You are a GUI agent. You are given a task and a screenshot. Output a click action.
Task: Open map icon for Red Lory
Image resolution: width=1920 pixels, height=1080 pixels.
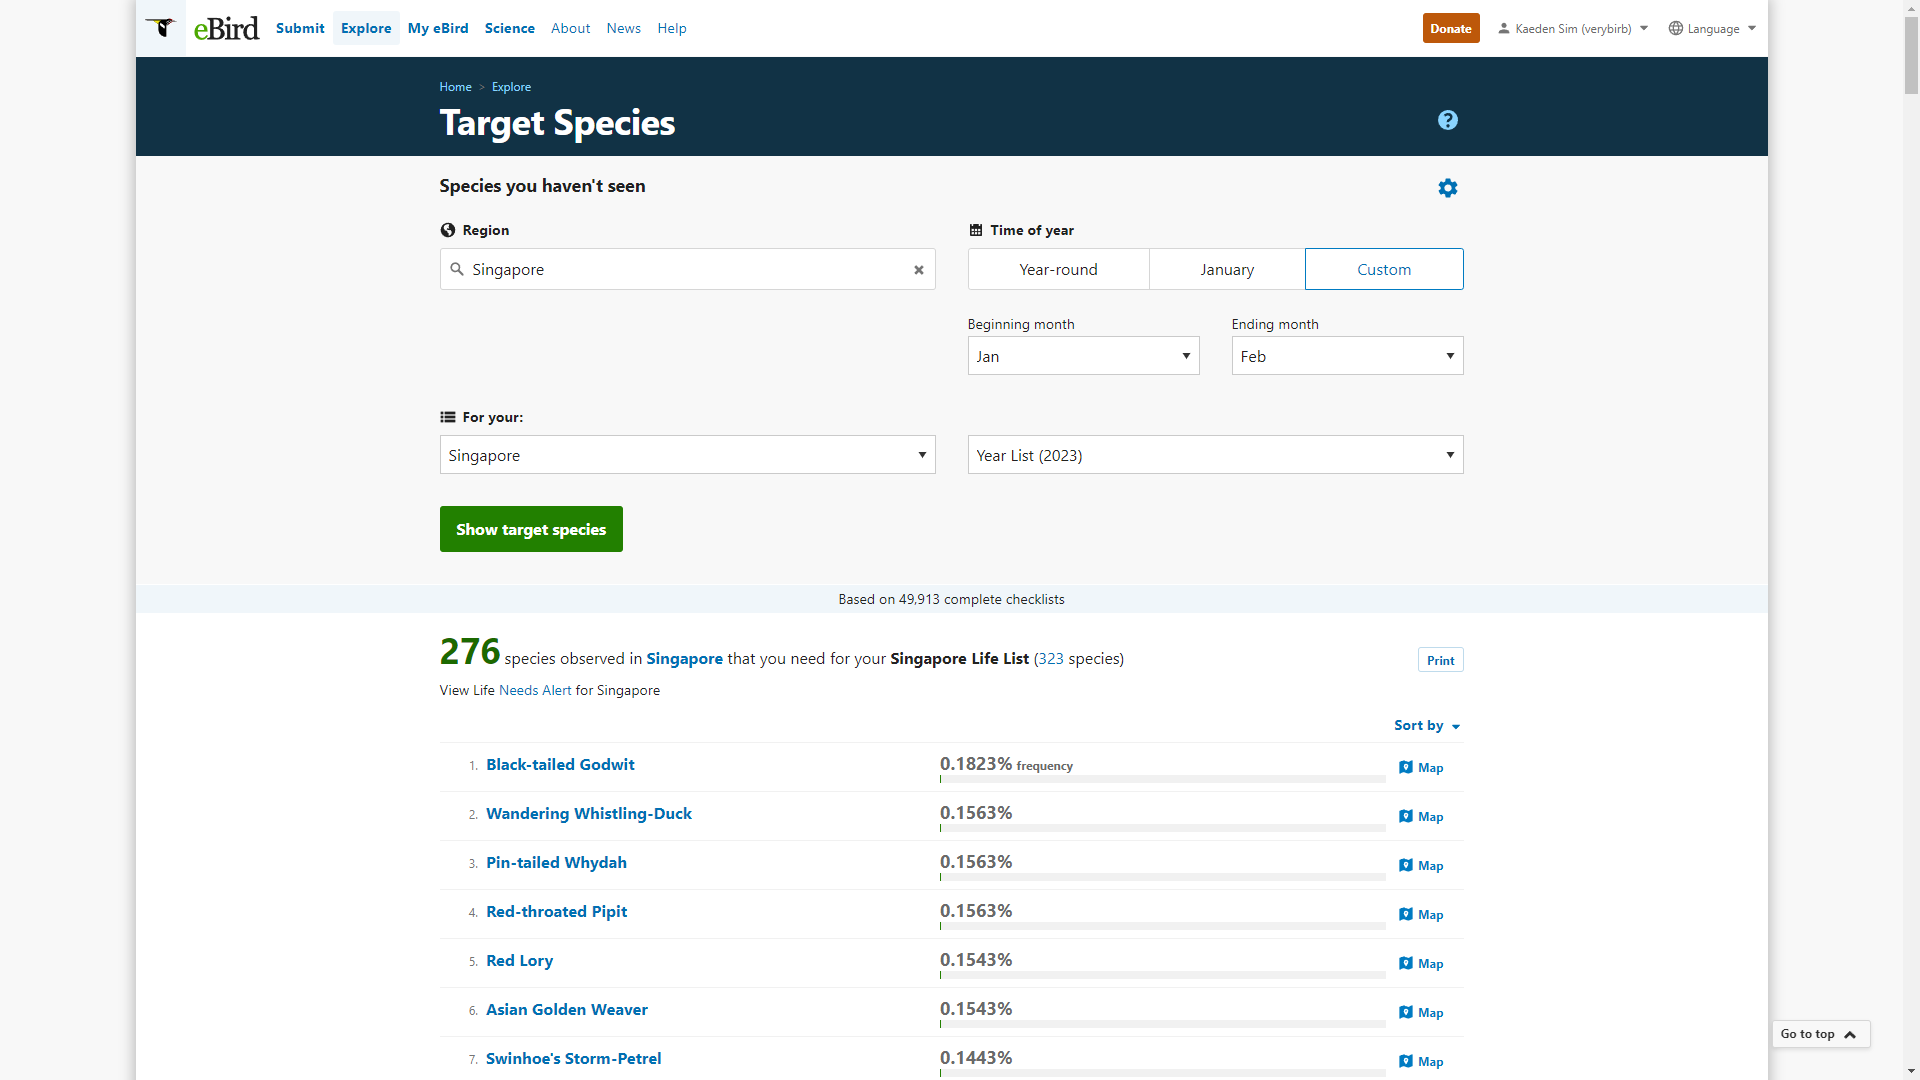1406,964
